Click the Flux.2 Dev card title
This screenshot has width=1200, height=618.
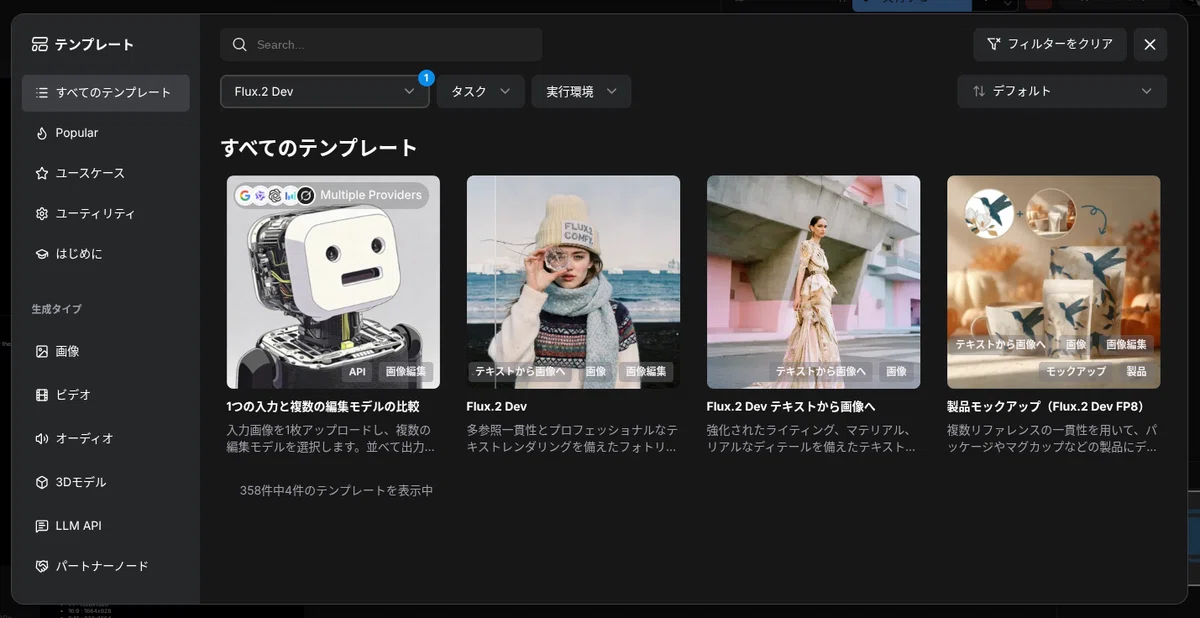coord(496,407)
